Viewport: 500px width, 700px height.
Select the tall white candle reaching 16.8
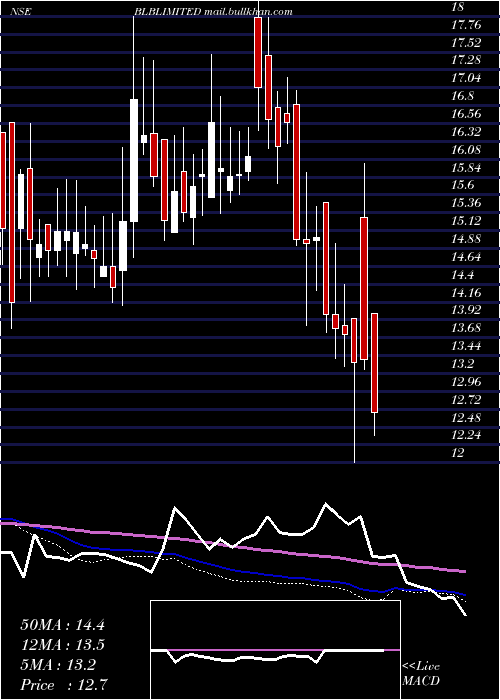(x=134, y=160)
